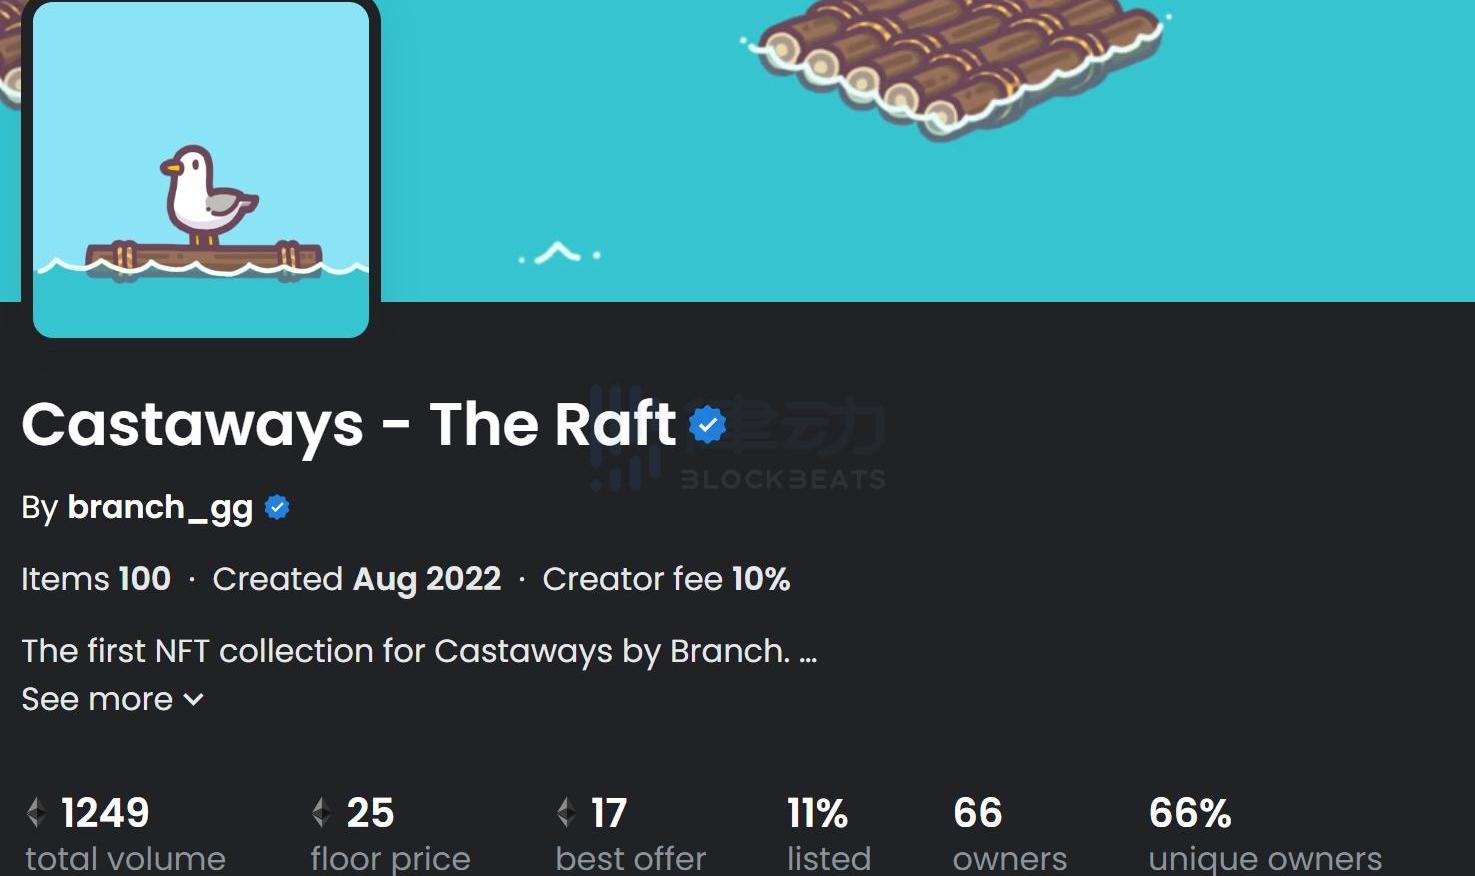Click the seagull collection avatar image
1475x876 pixels.
[201, 170]
